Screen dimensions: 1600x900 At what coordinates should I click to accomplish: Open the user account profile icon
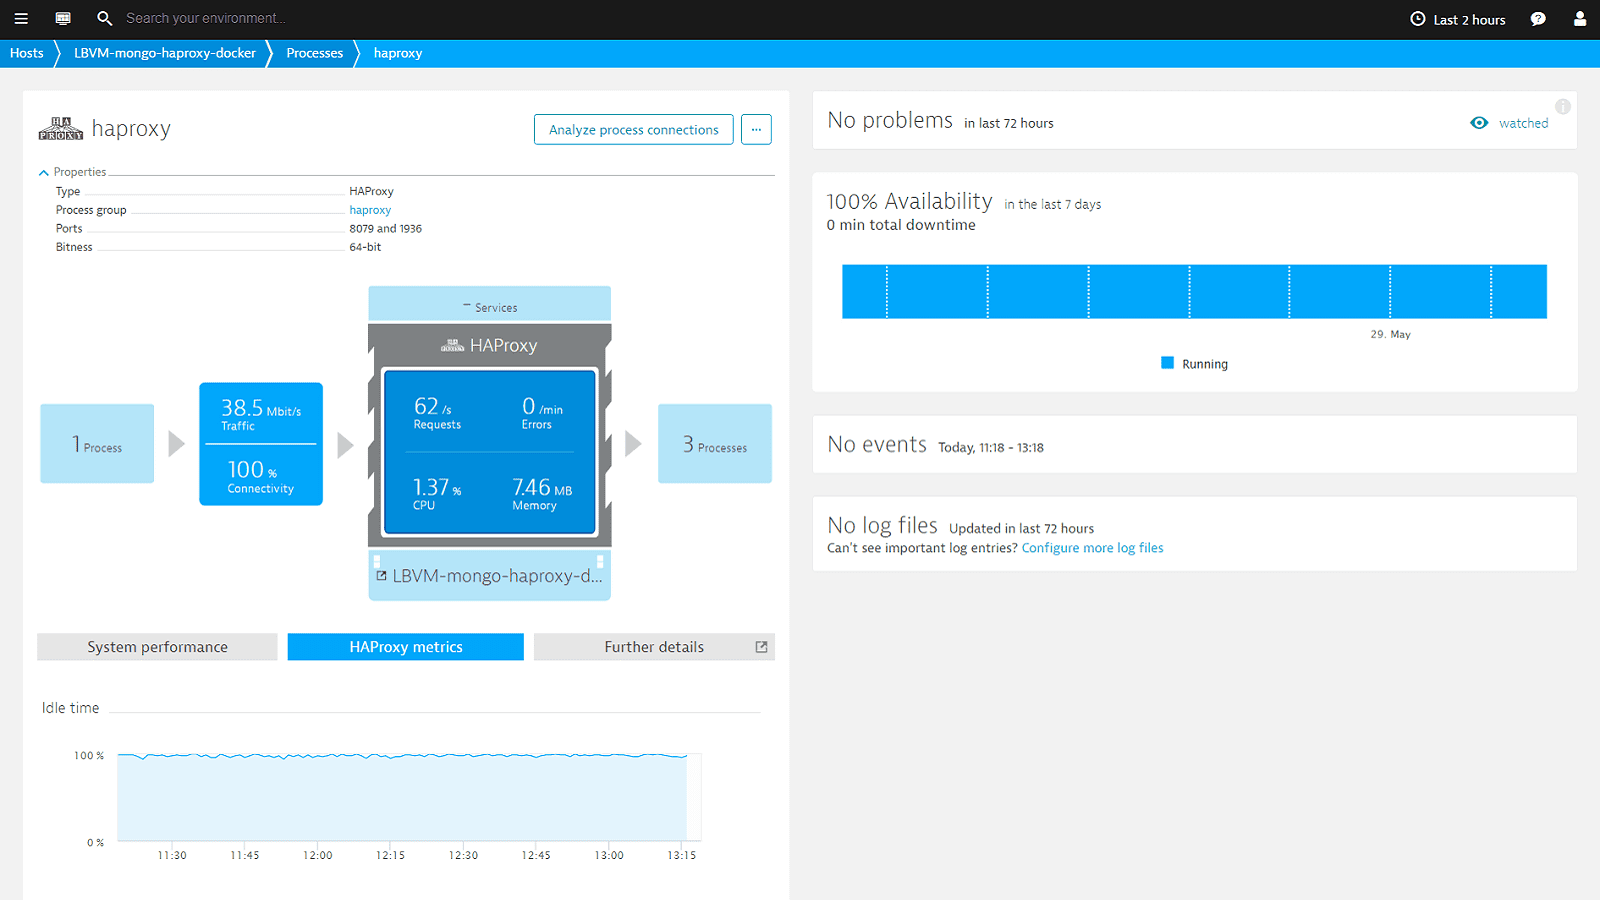[1580, 19]
